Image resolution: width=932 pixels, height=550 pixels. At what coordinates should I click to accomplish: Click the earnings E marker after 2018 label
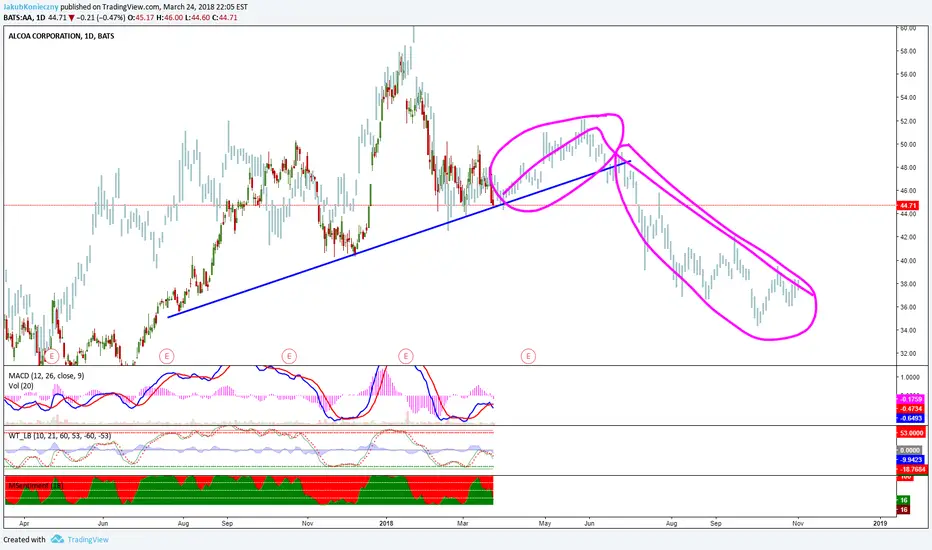(x=405, y=356)
